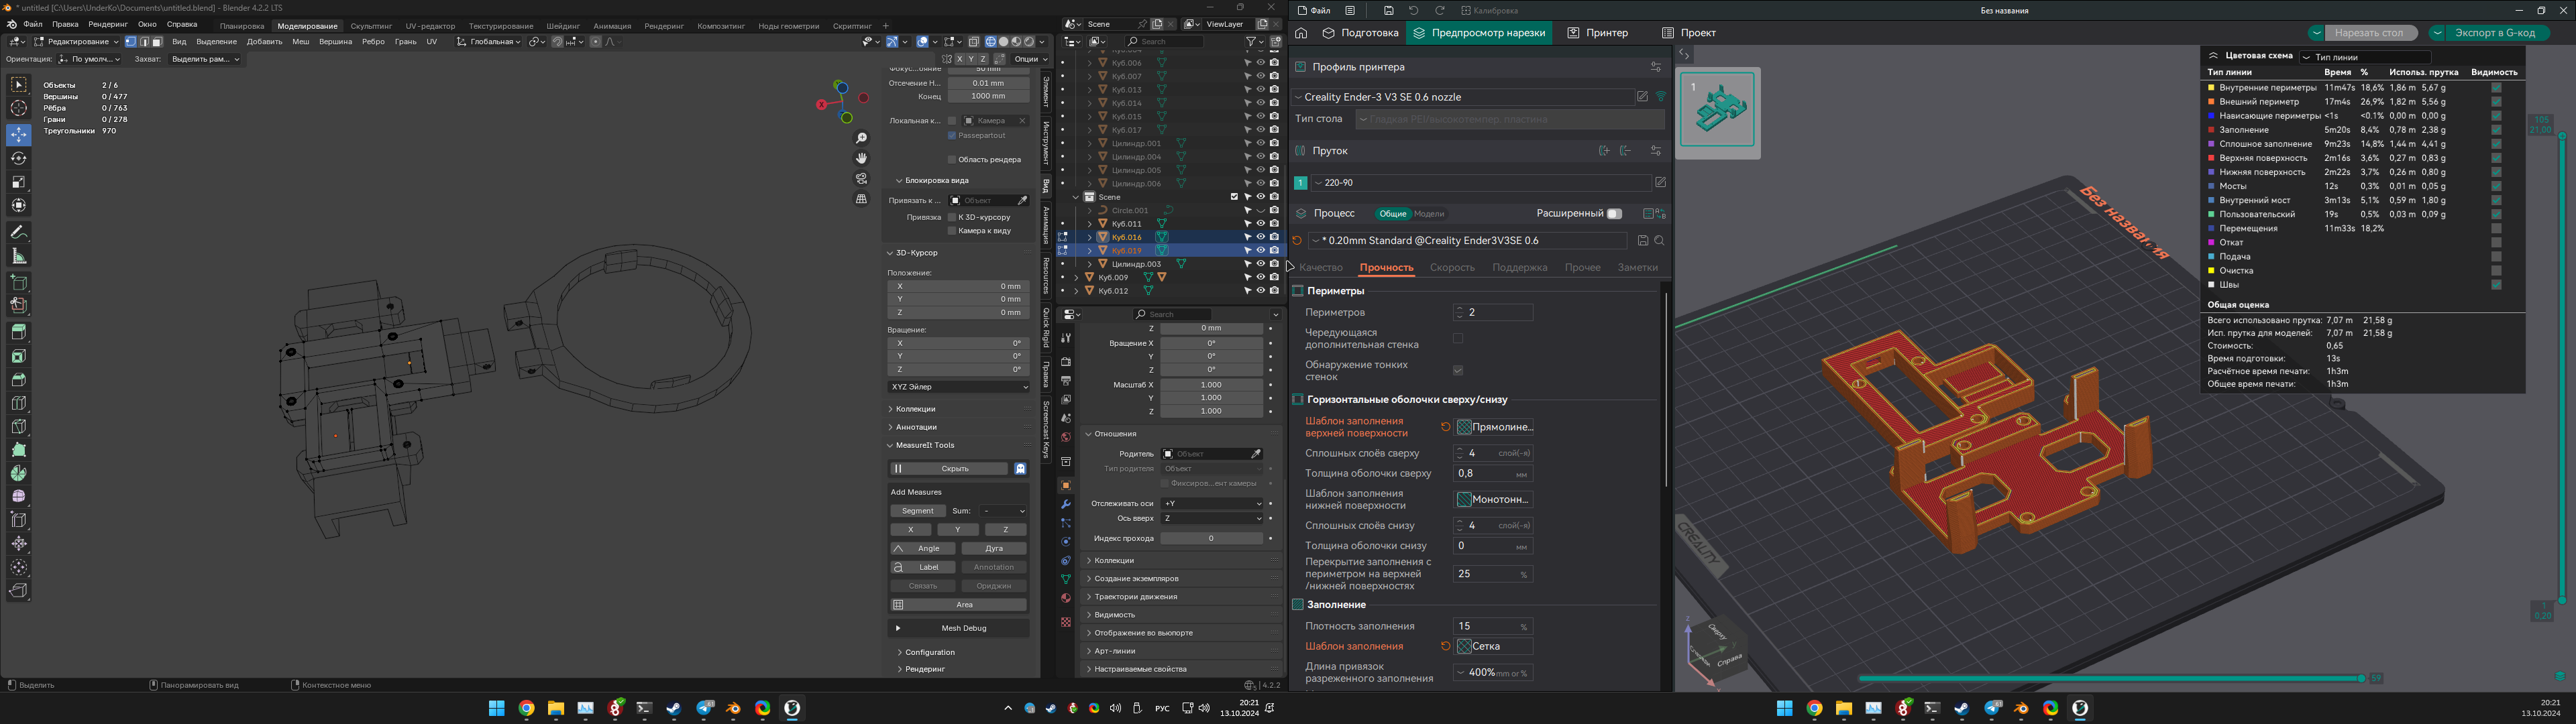Open the Поддержка settings tab in slicer
This screenshot has width=2576, height=724.
click(x=1519, y=268)
